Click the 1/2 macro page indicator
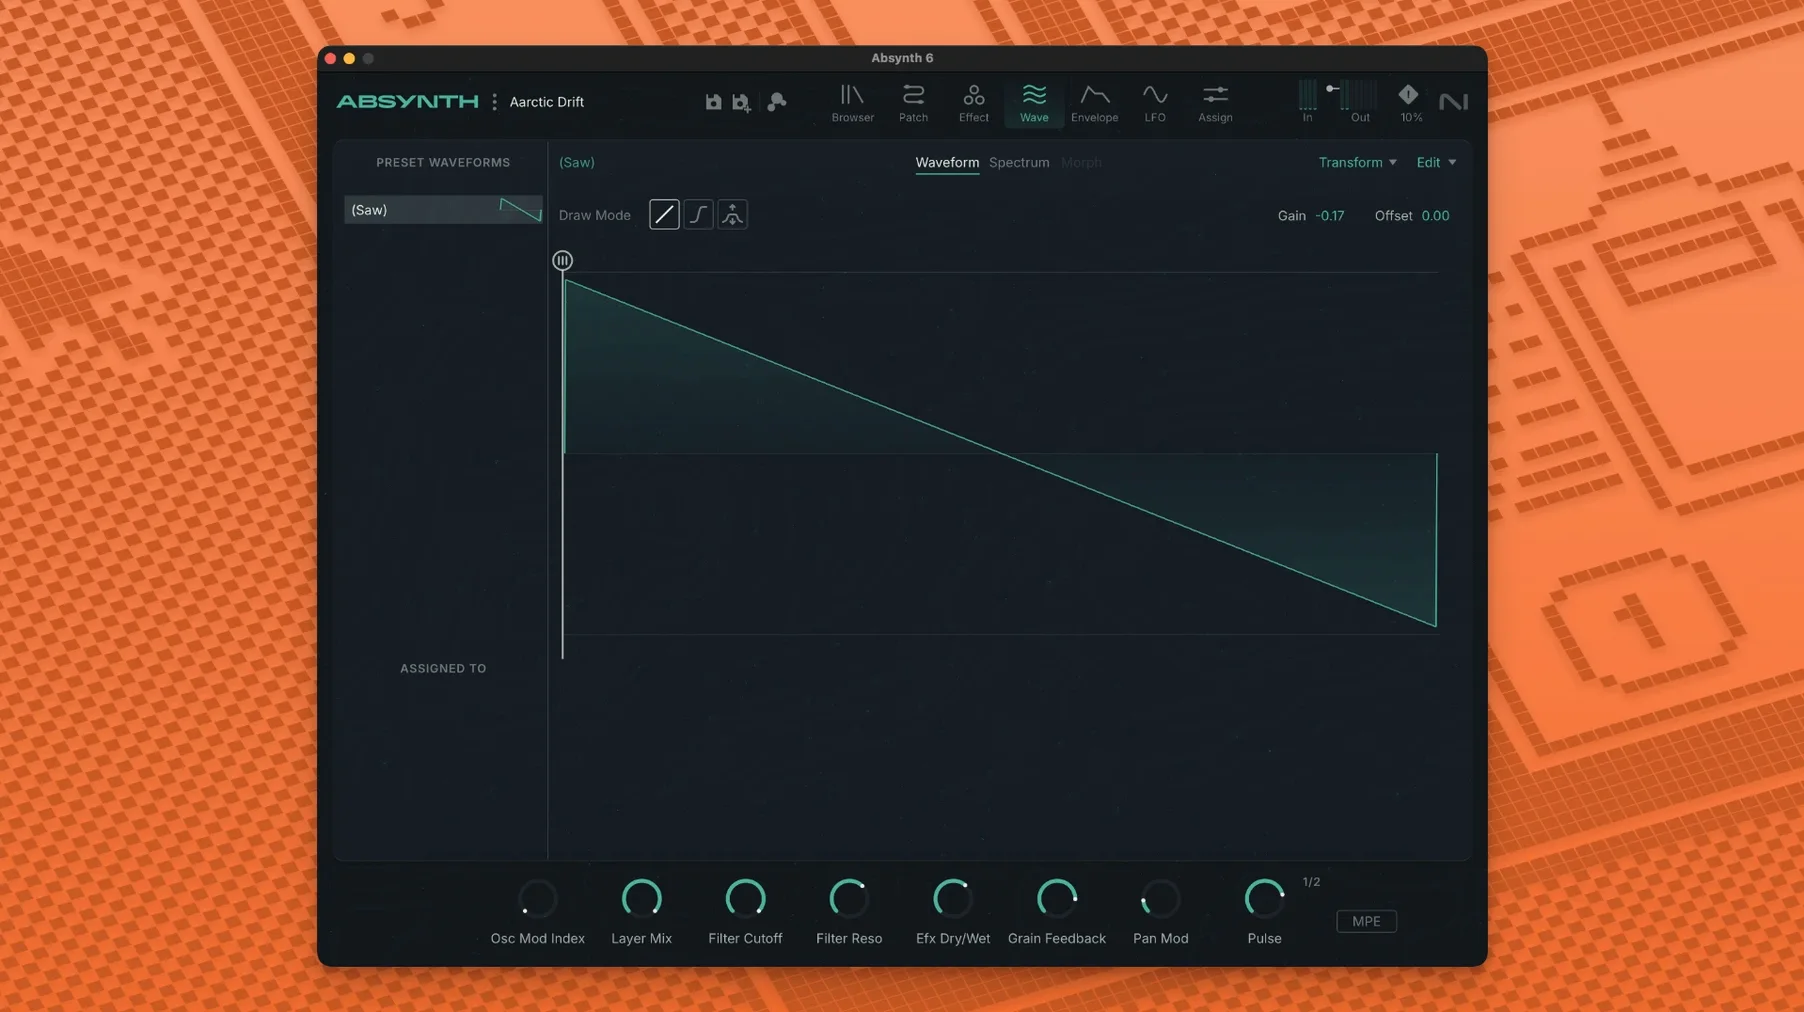 (x=1311, y=882)
